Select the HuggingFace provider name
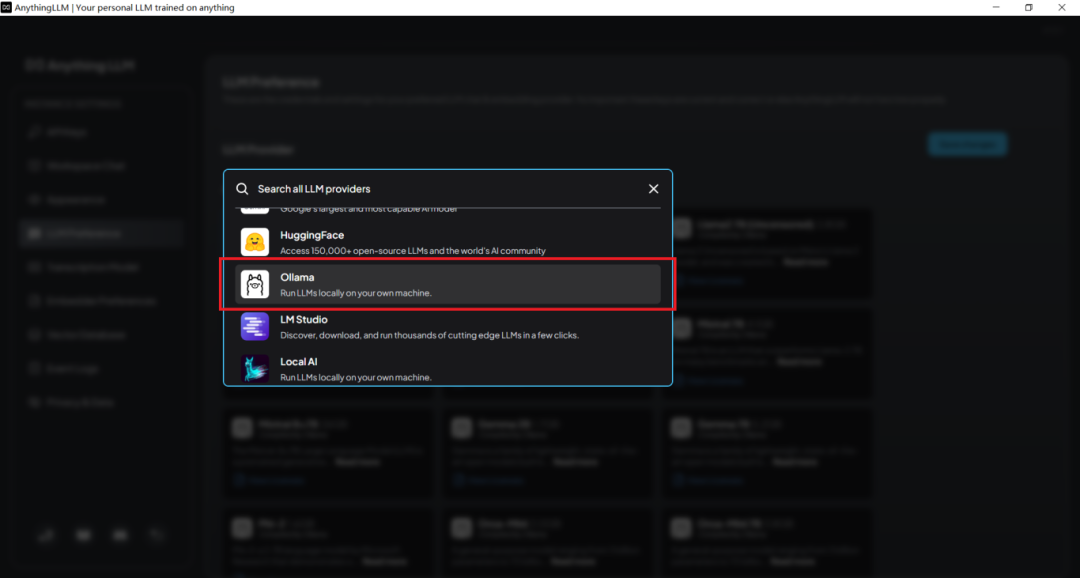Viewport: 1080px width, 578px height. point(312,235)
